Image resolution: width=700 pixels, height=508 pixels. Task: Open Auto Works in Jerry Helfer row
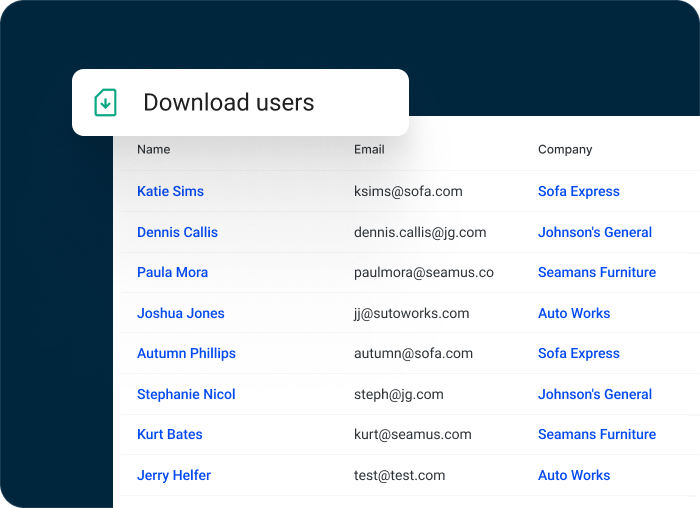tap(573, 475)
